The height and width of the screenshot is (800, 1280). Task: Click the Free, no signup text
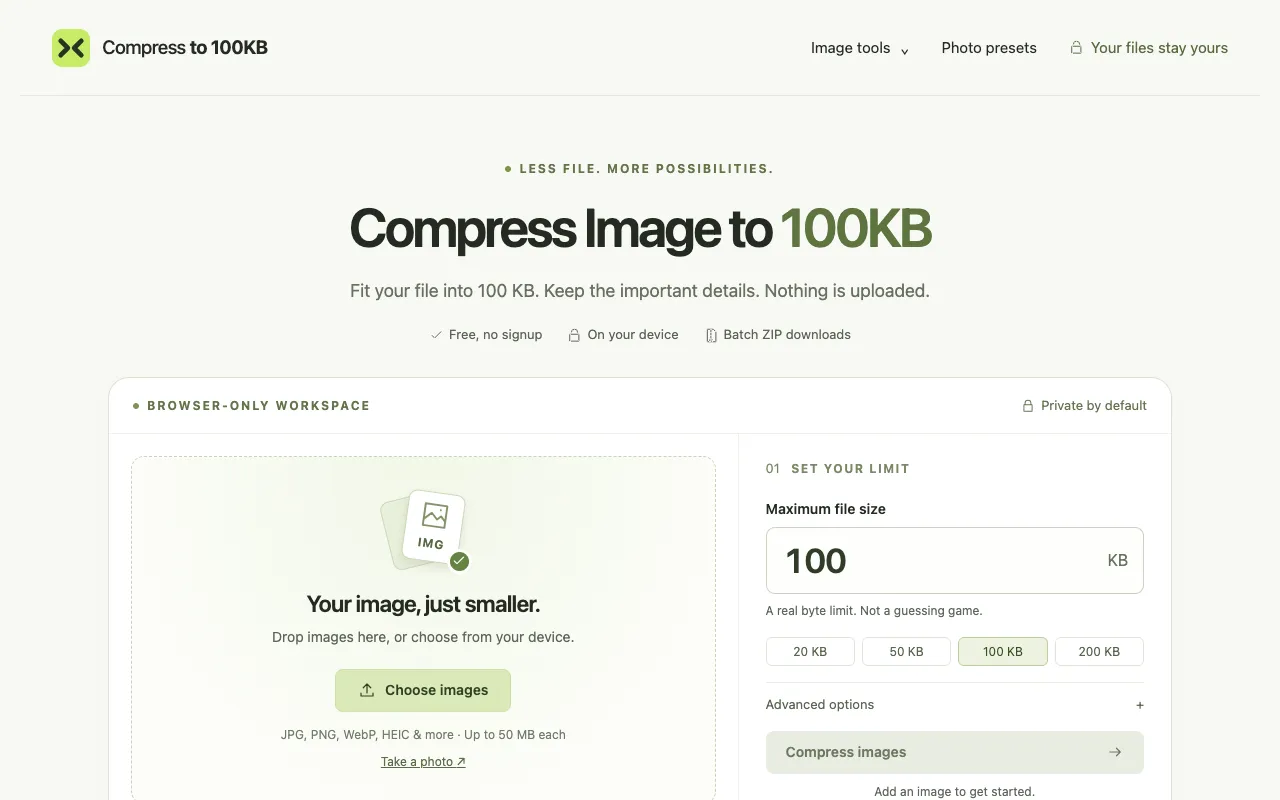(495, 335)
